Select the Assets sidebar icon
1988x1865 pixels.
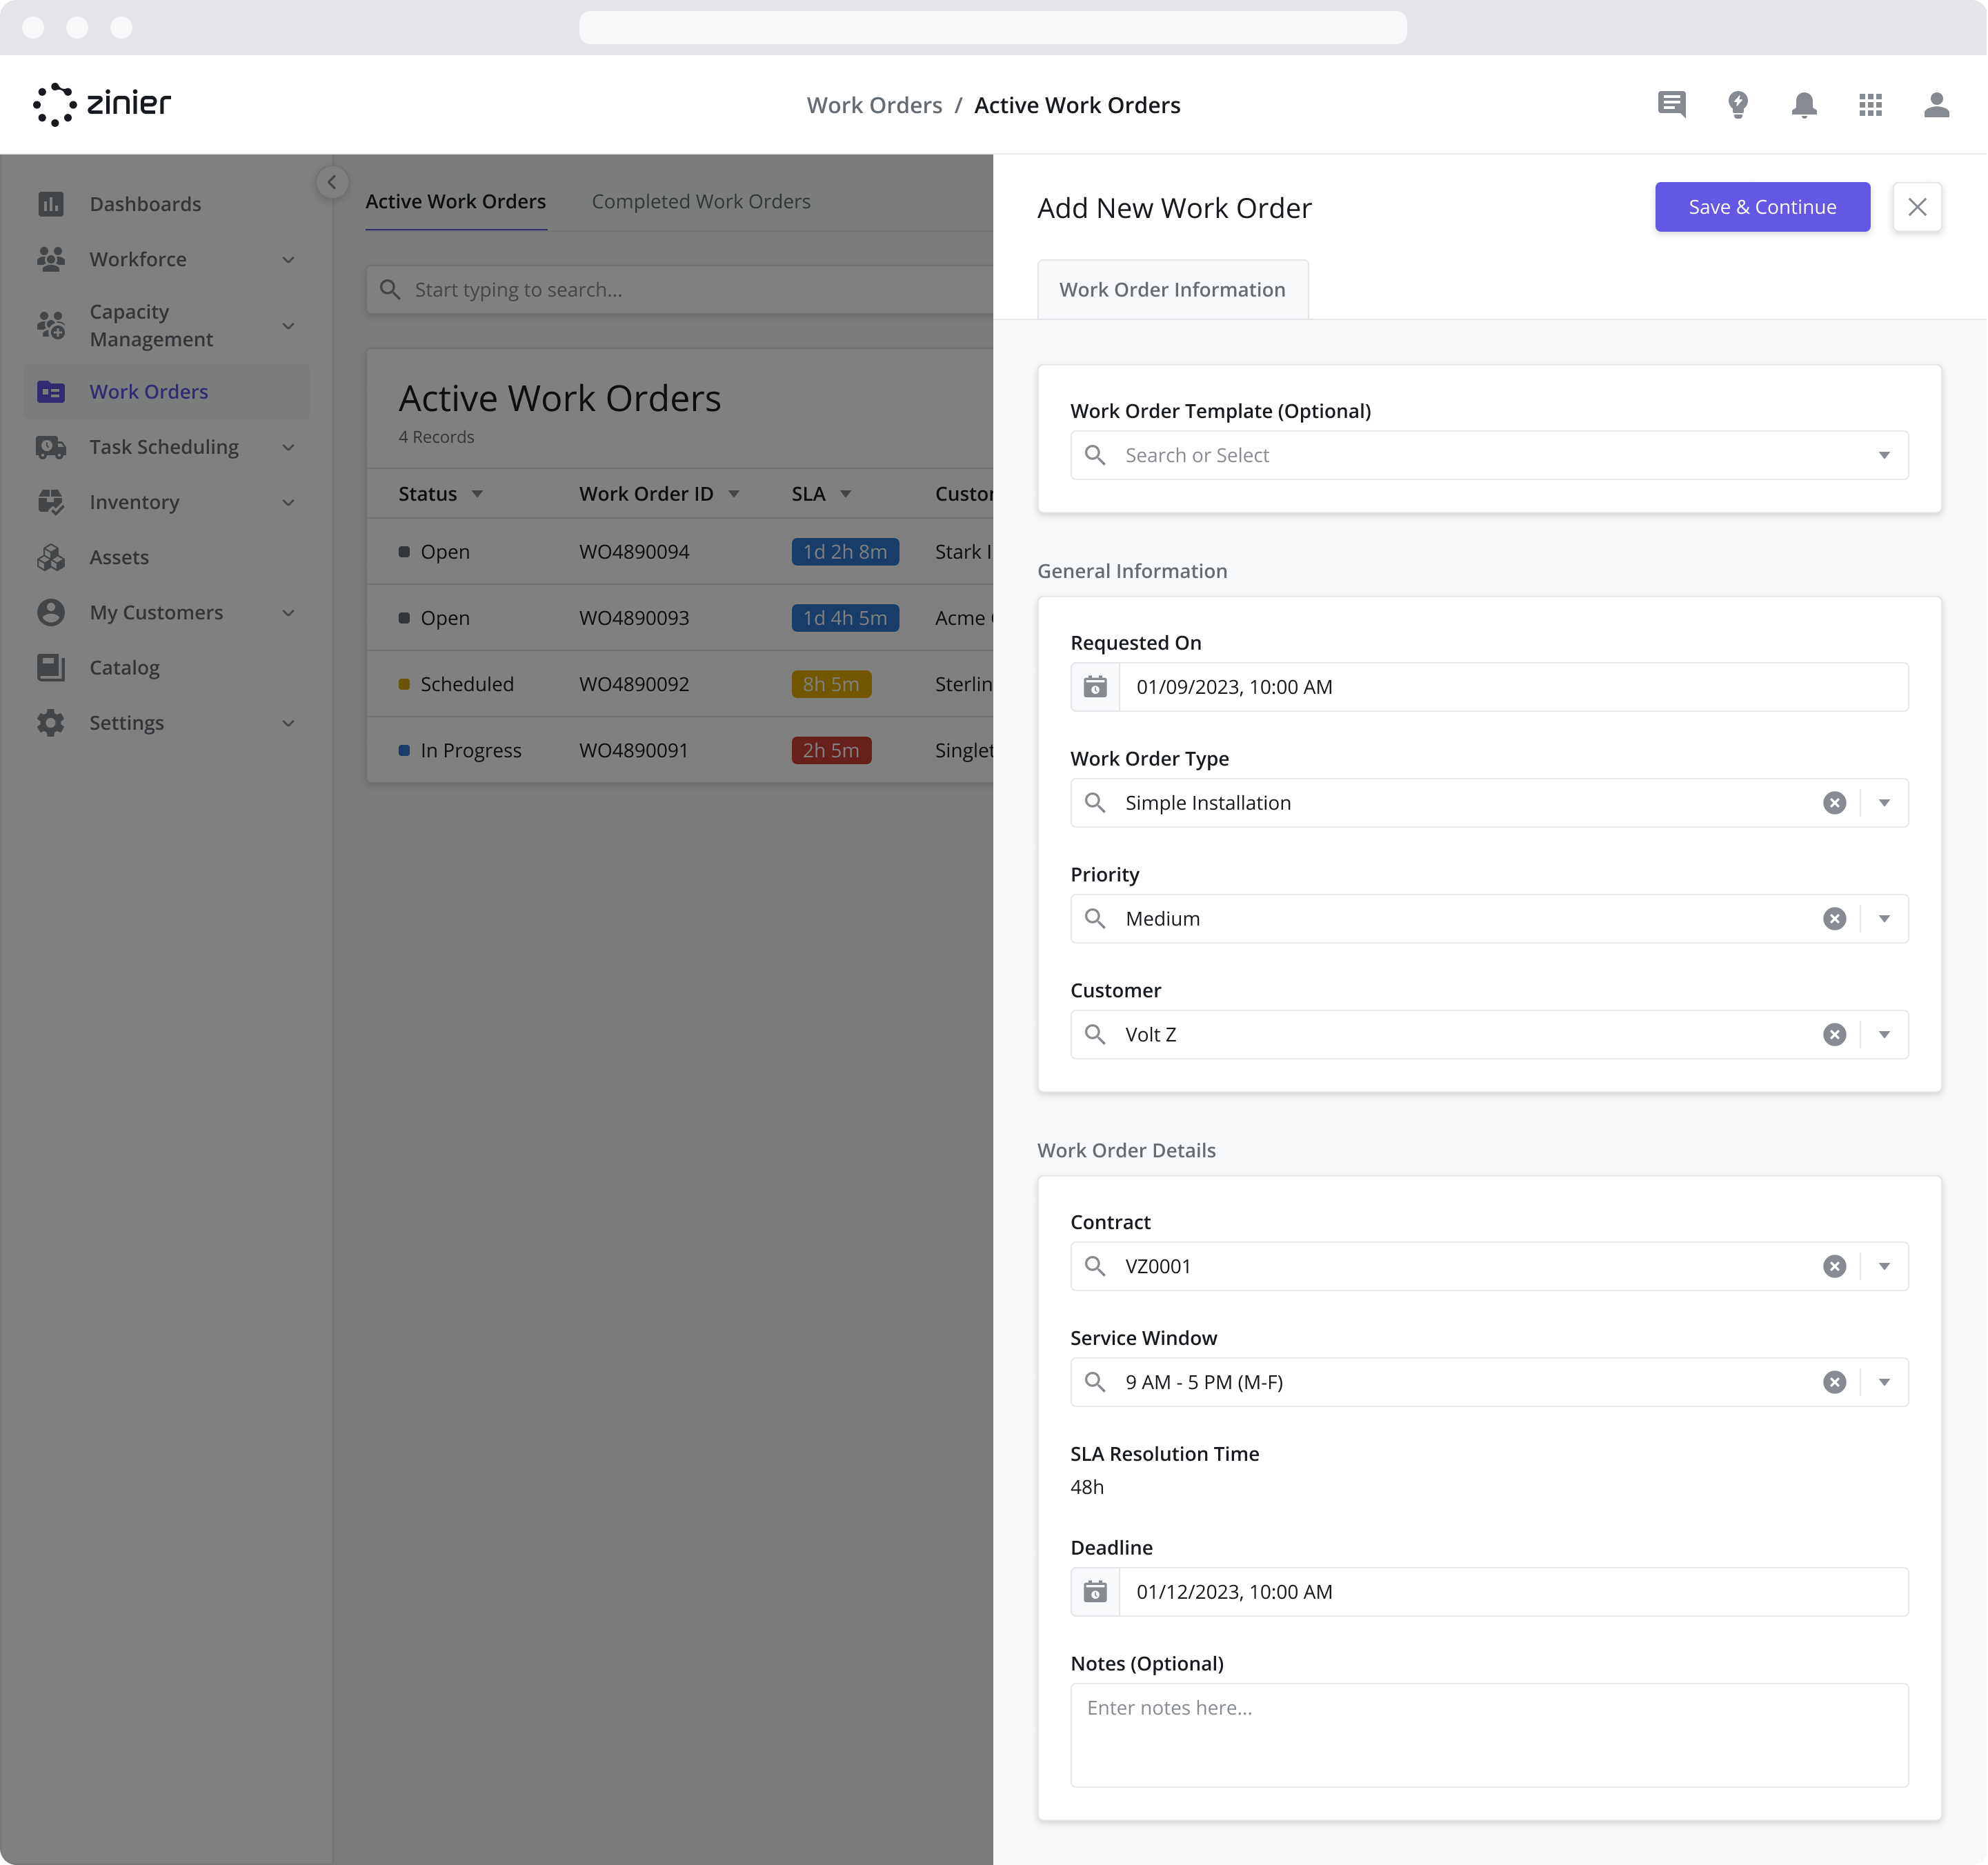51,557
